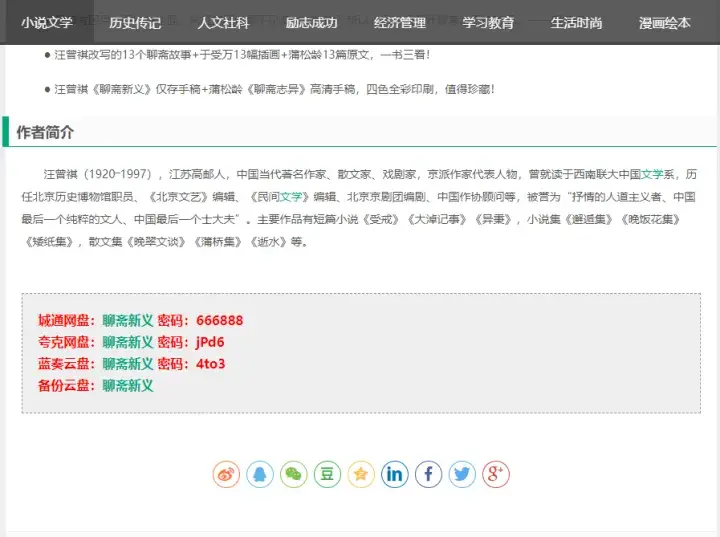
Task: Share on Facebook icon
Action: point(428,474)
